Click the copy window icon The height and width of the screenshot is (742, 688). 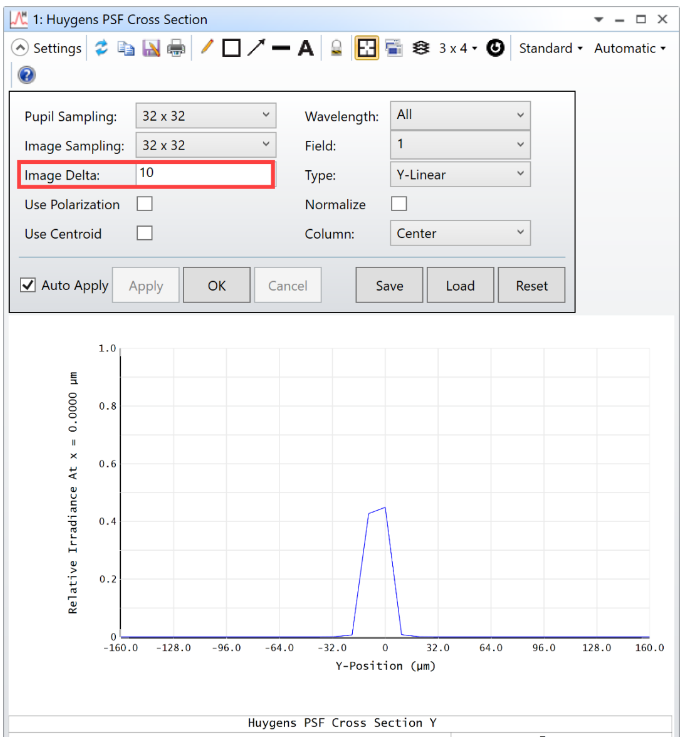126,48
